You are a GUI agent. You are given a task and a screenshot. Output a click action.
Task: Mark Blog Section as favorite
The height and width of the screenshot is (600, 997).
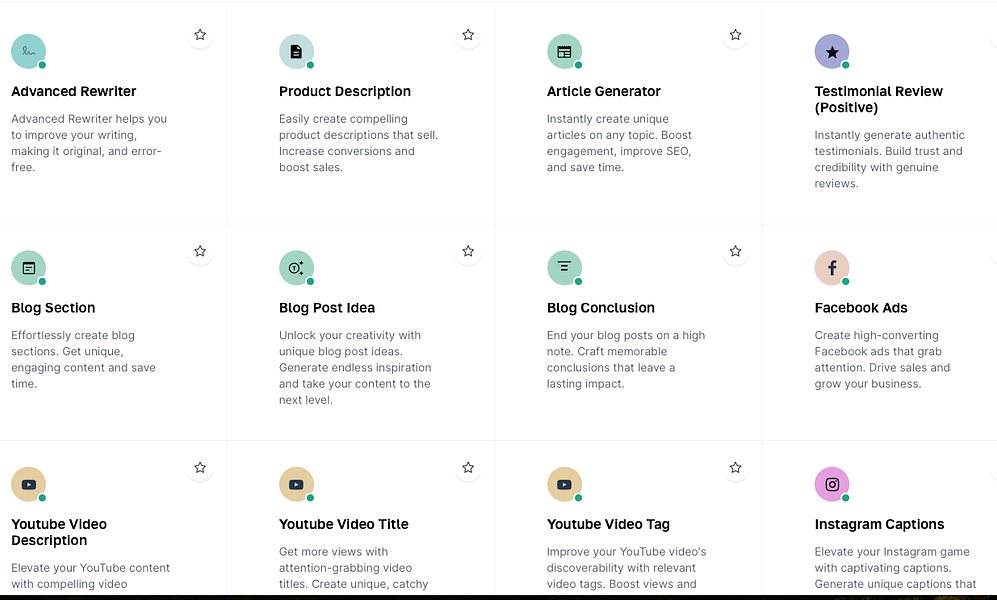coord(200,251)
